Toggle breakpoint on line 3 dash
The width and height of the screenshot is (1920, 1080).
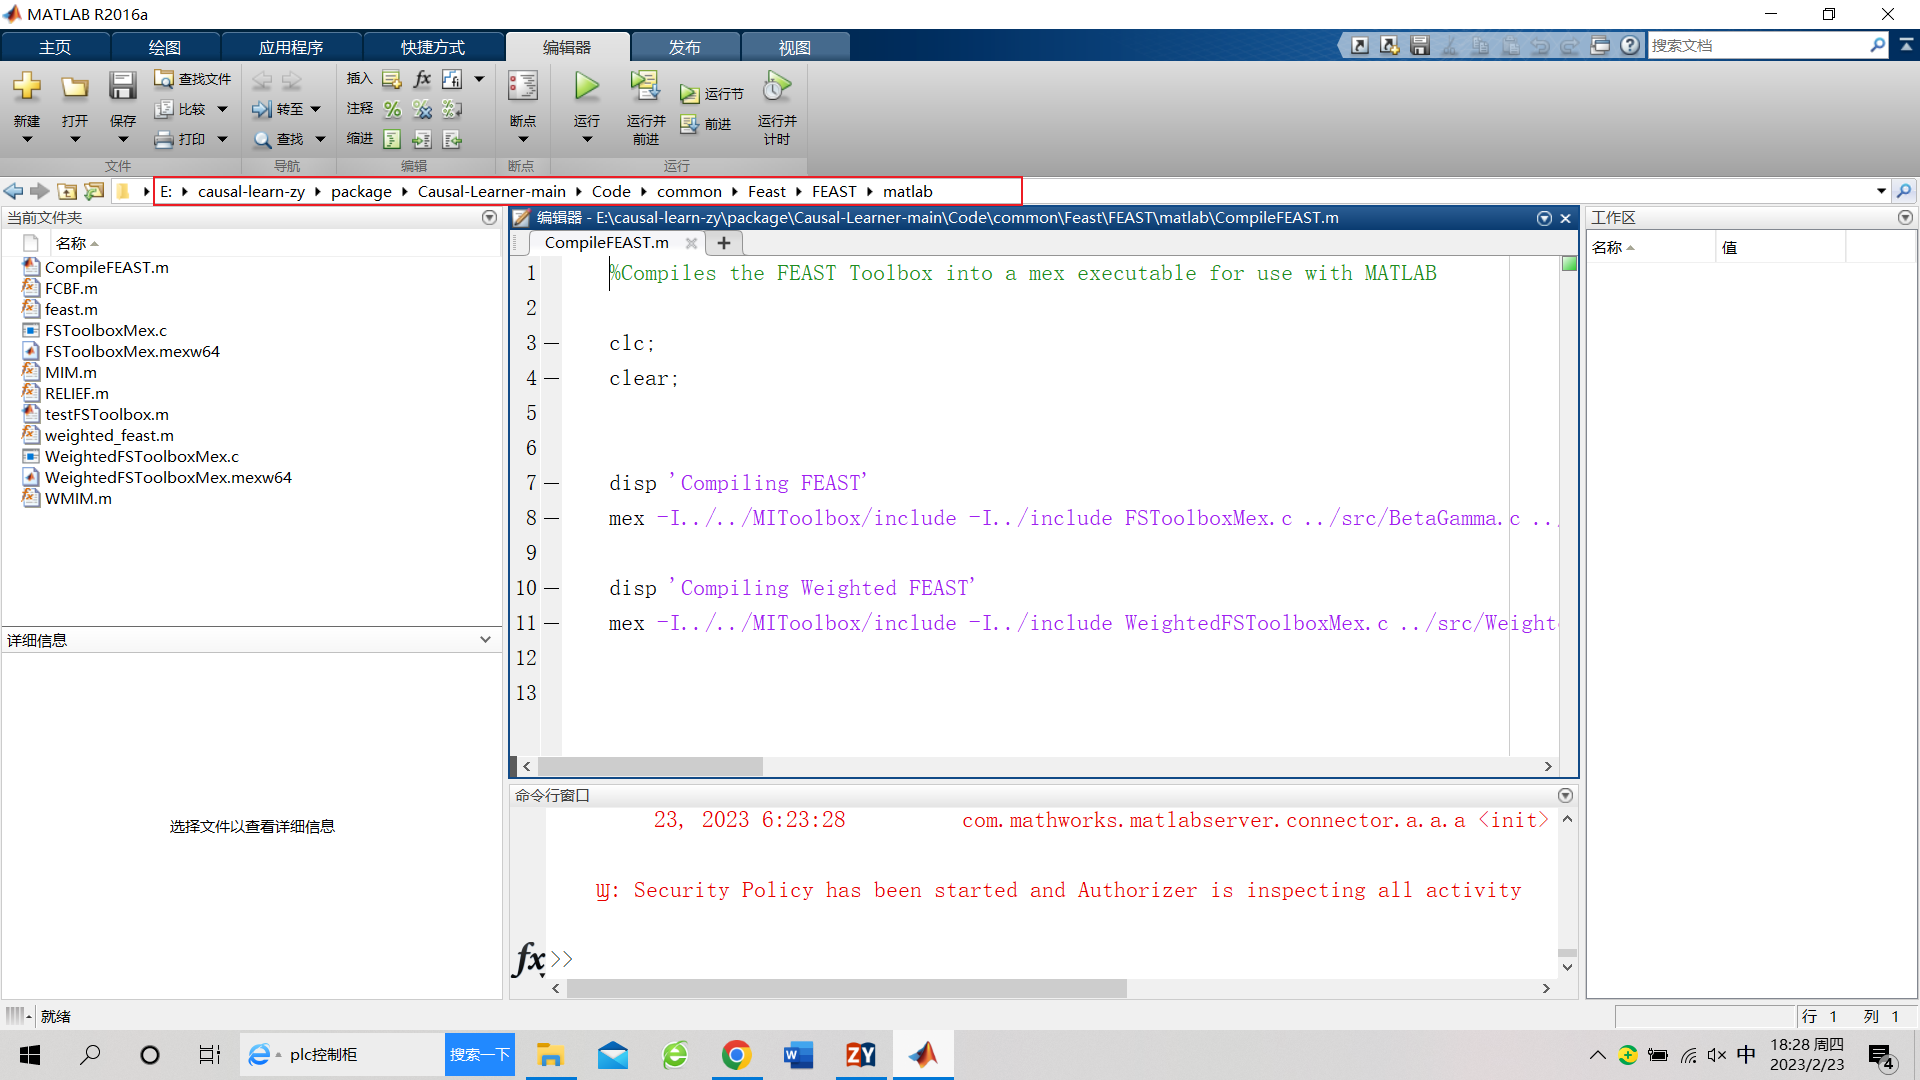tap(551, 343)
